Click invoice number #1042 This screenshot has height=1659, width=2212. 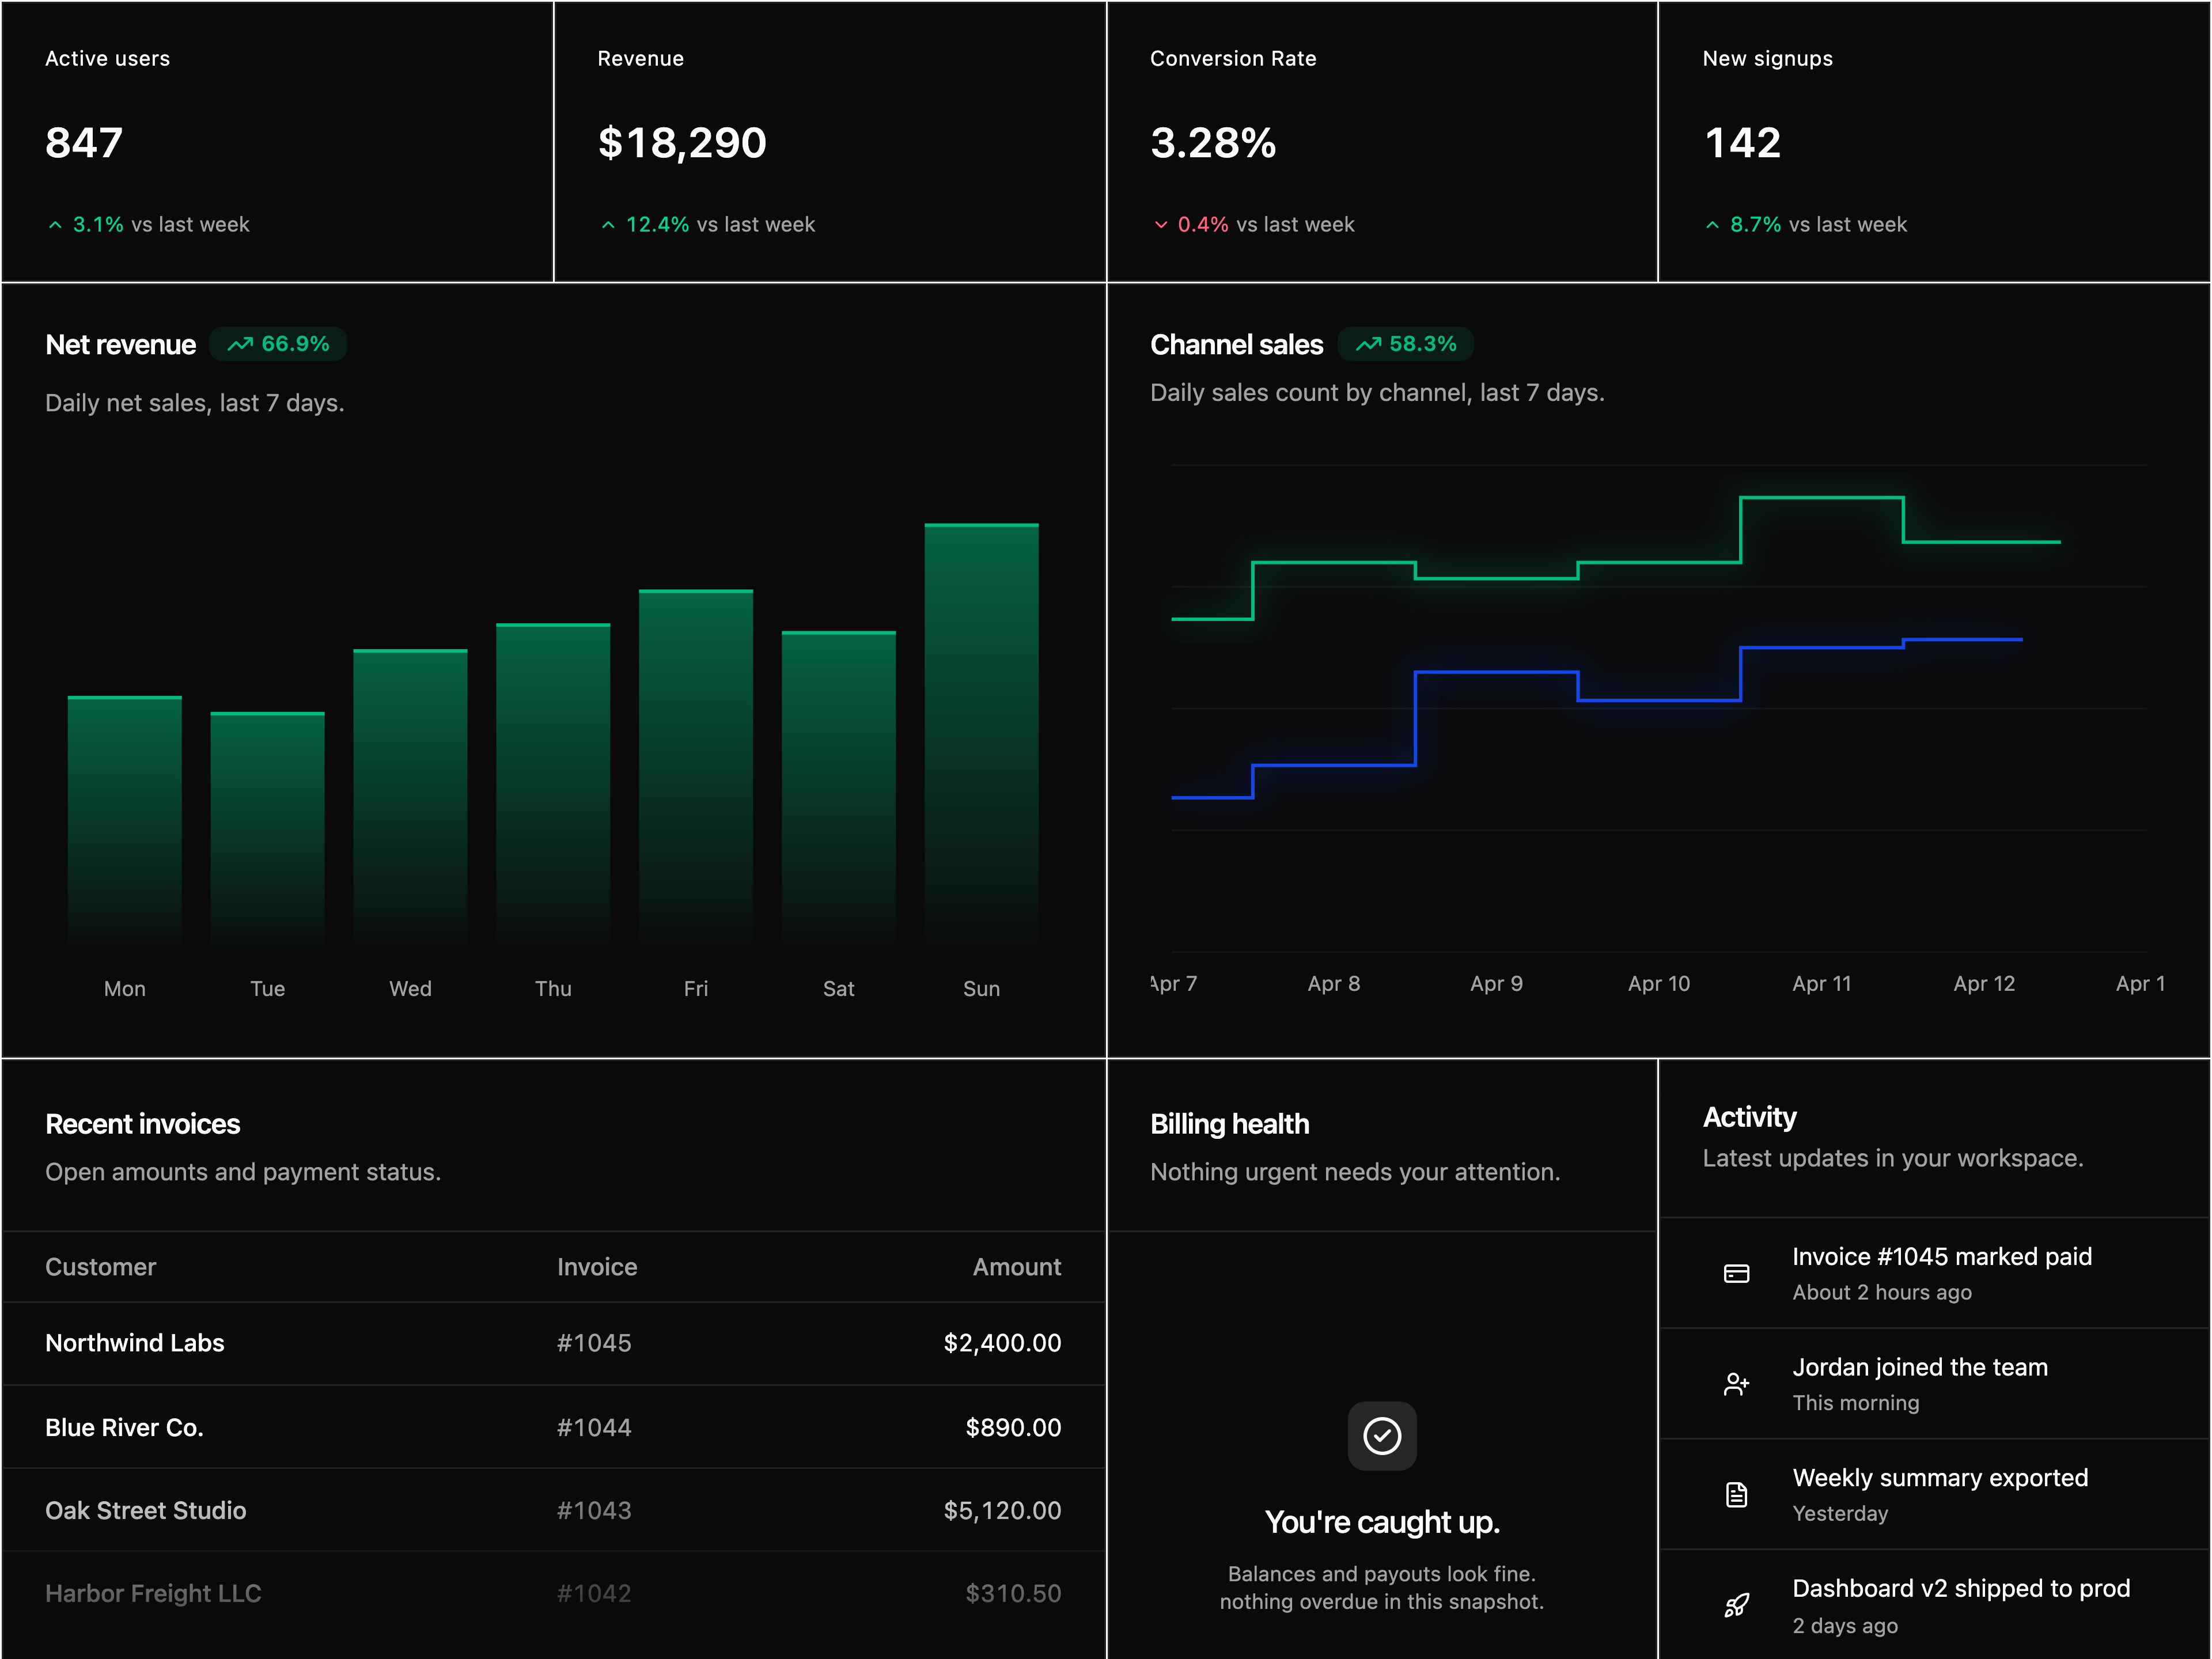tap(594, 1593)
